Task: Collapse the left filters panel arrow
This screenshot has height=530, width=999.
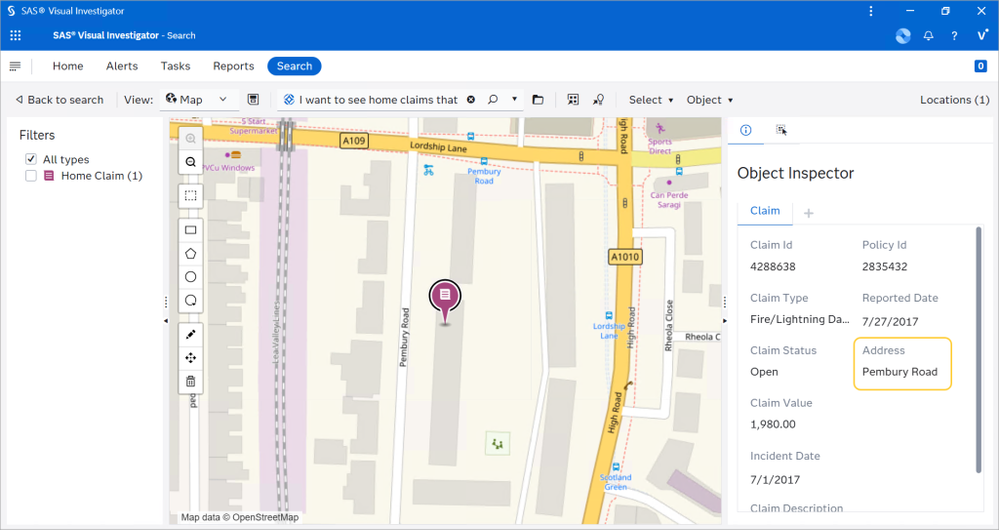Action: [166, 320]
